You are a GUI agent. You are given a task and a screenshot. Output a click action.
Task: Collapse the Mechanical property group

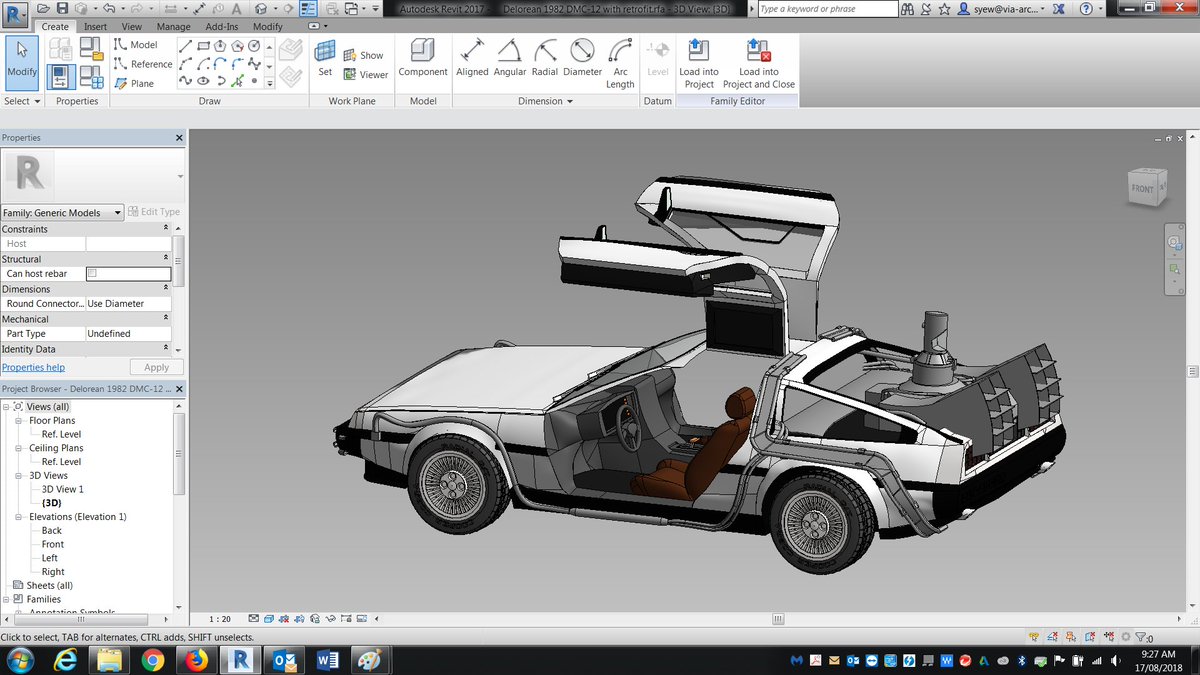pos(165,319)
